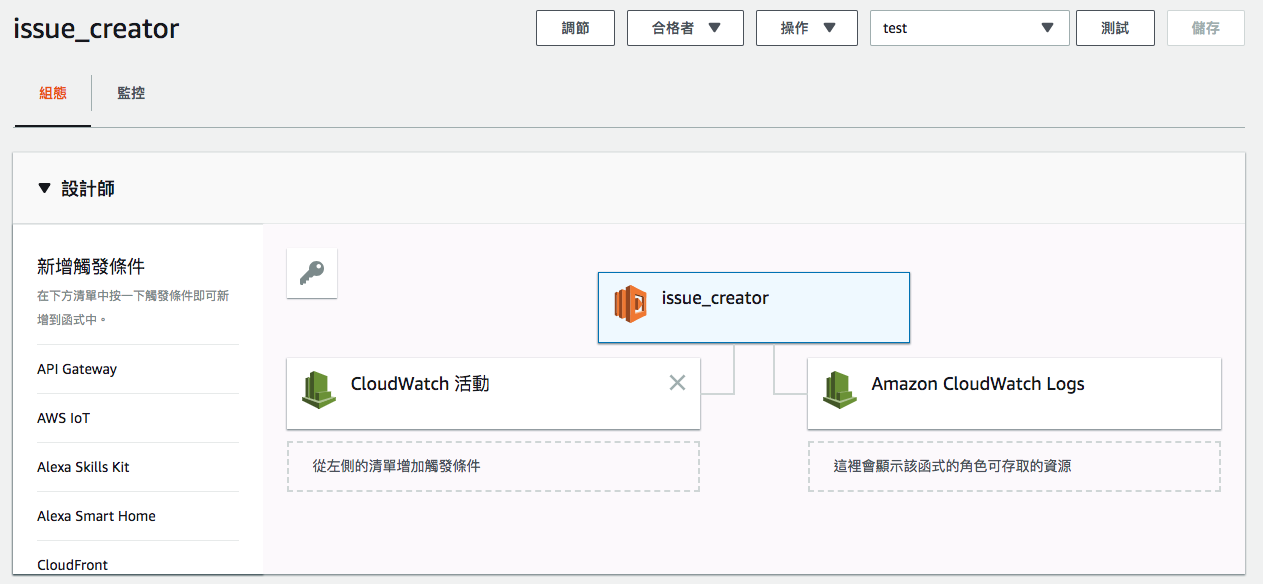Click the CloudWatch 活動 green icon
Viewport: 1263px width, 584px height.
point(318,390)
